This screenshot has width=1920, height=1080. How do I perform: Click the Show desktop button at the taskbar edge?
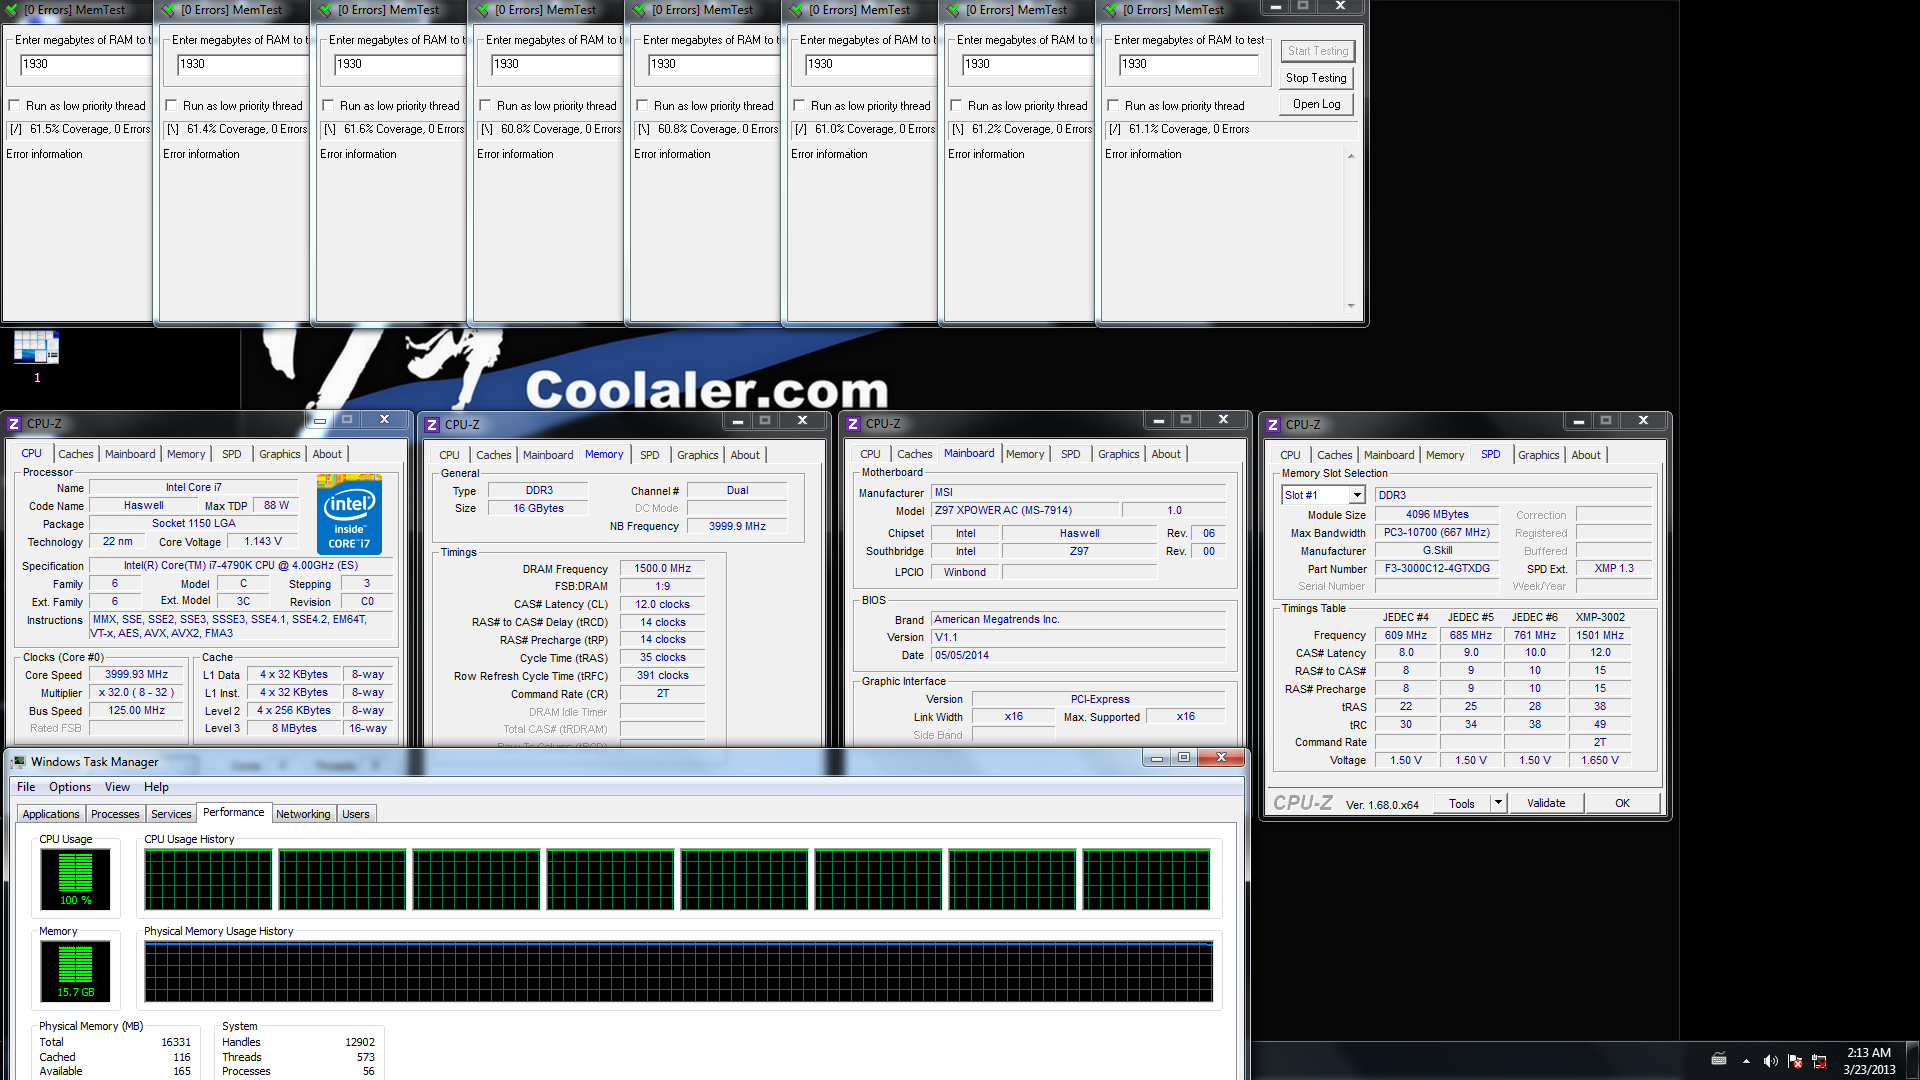1913,1061
